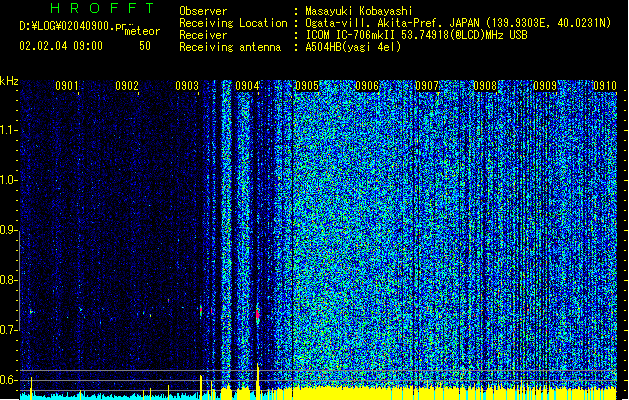
Task: Click the 'Receiving Location' field label
Action: point(233,23)
